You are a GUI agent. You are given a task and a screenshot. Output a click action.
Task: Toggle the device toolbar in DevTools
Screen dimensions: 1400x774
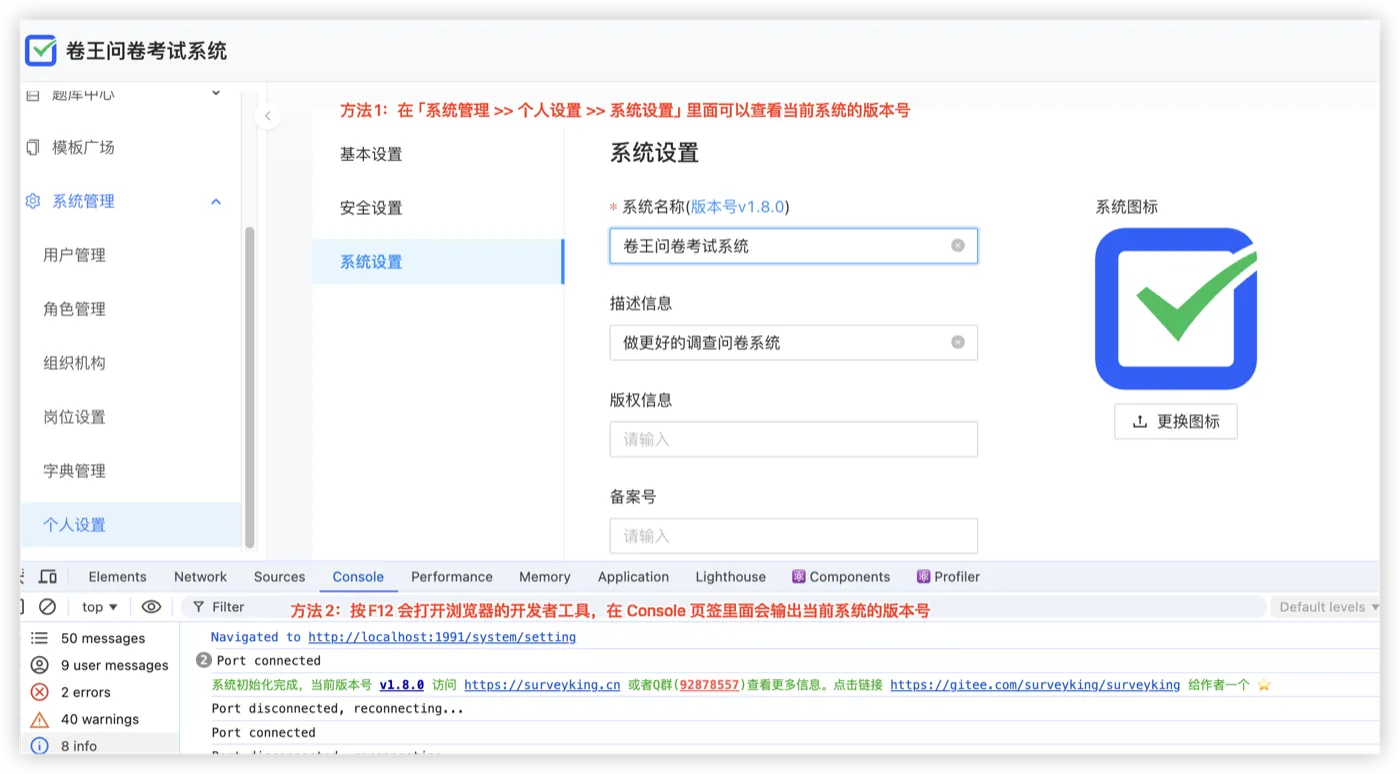[x=48, y=577]
